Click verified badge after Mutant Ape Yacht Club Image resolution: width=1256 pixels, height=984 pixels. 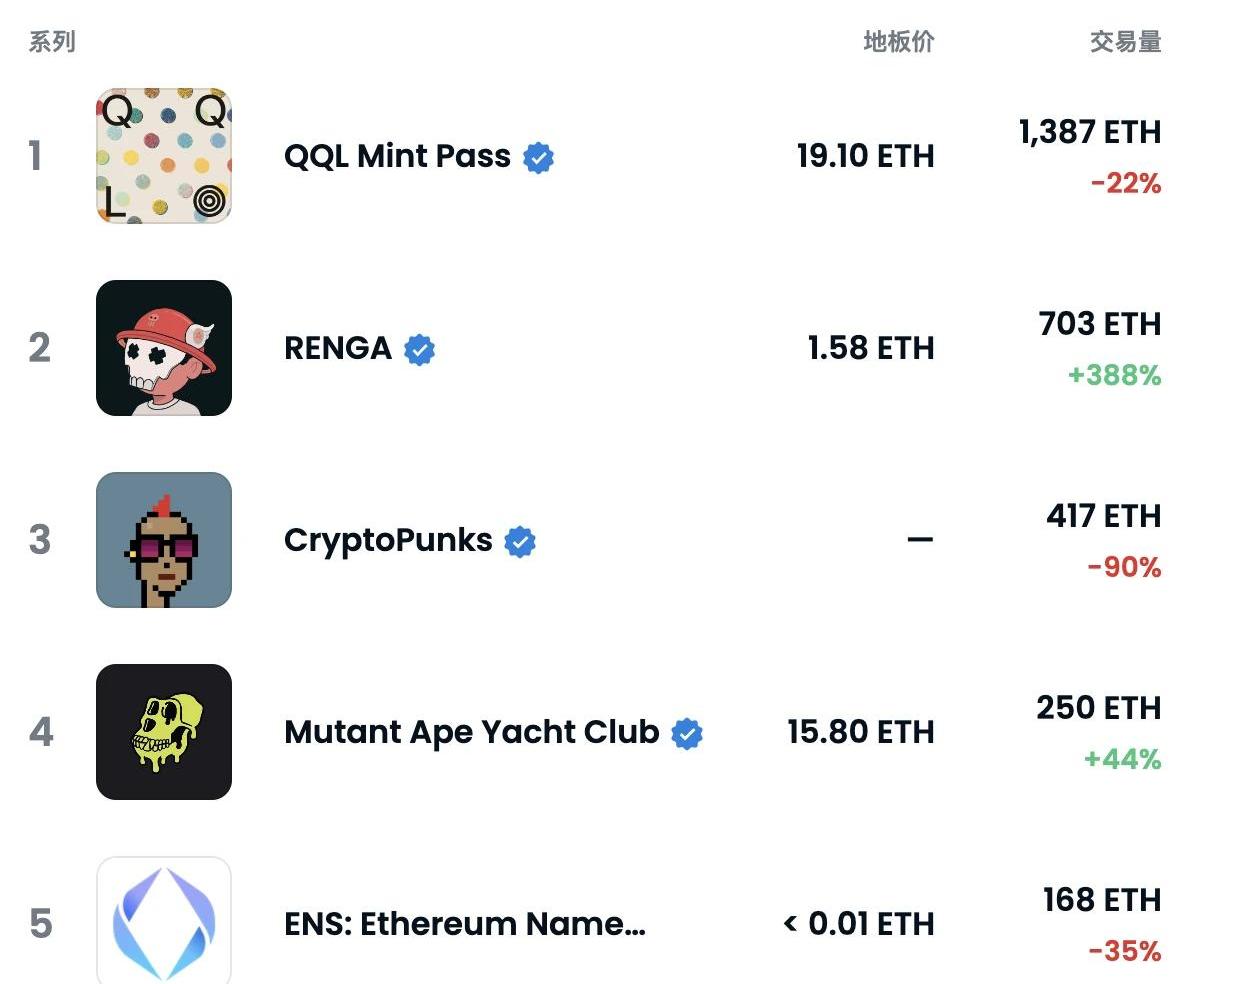tap(687, 733)
